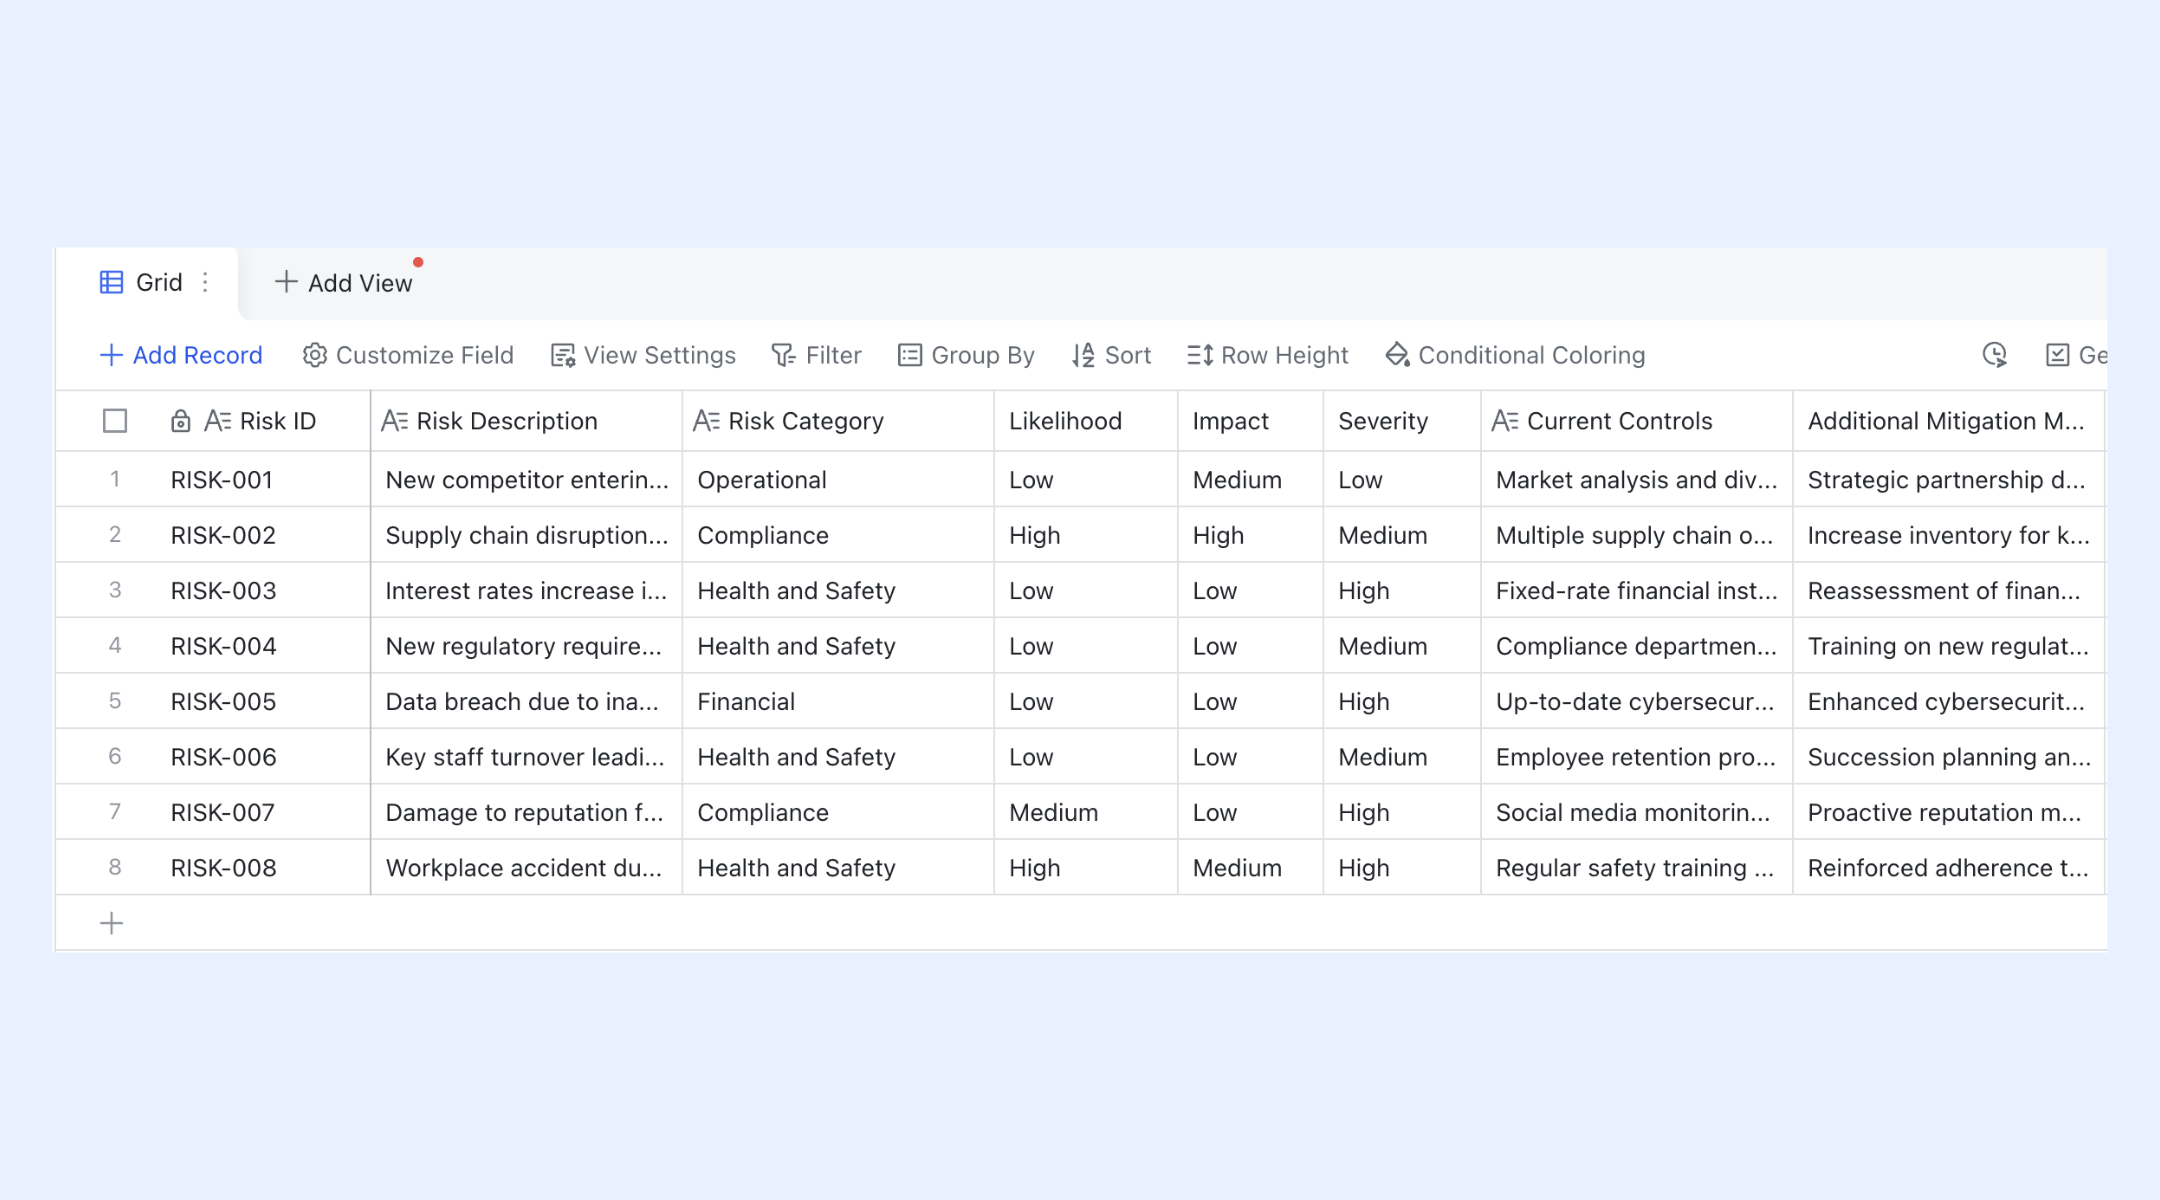Open Row Height settings

[x=1267, y=355]
